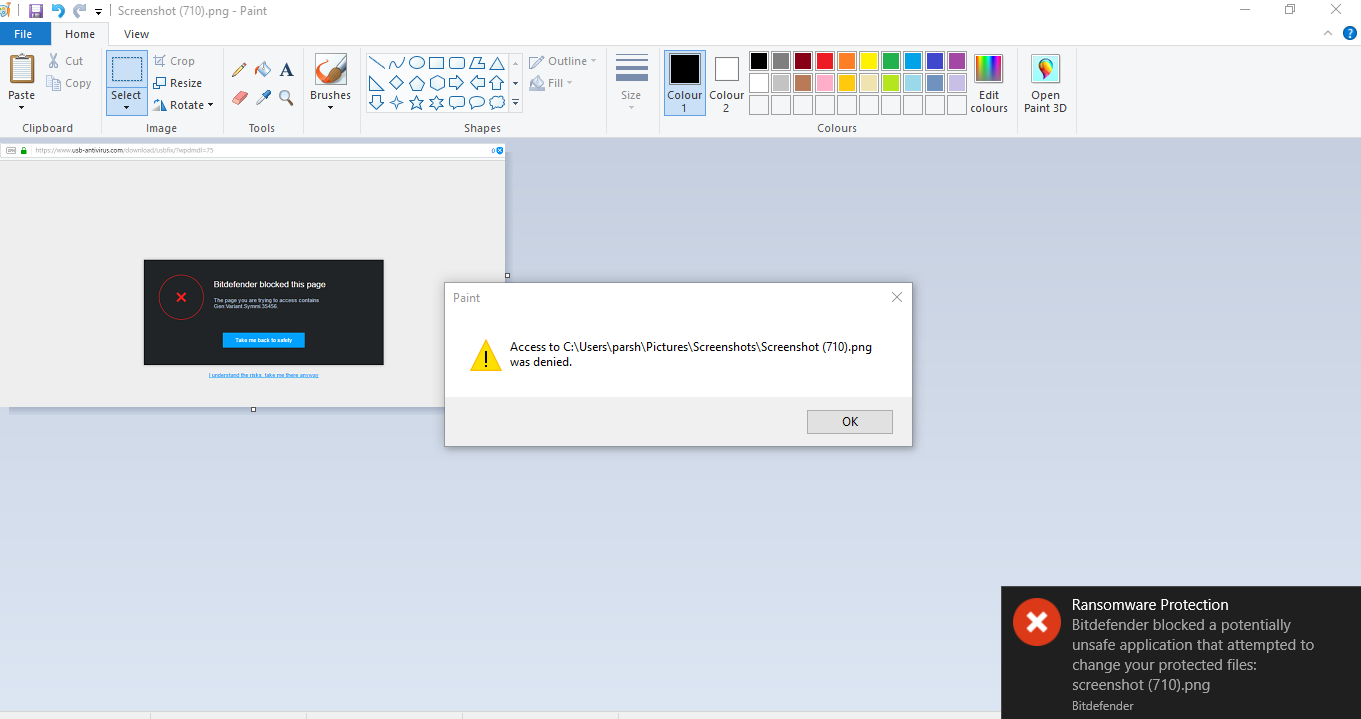Open Customize Quick Access Toolbar dropdown

click(99, 12)
